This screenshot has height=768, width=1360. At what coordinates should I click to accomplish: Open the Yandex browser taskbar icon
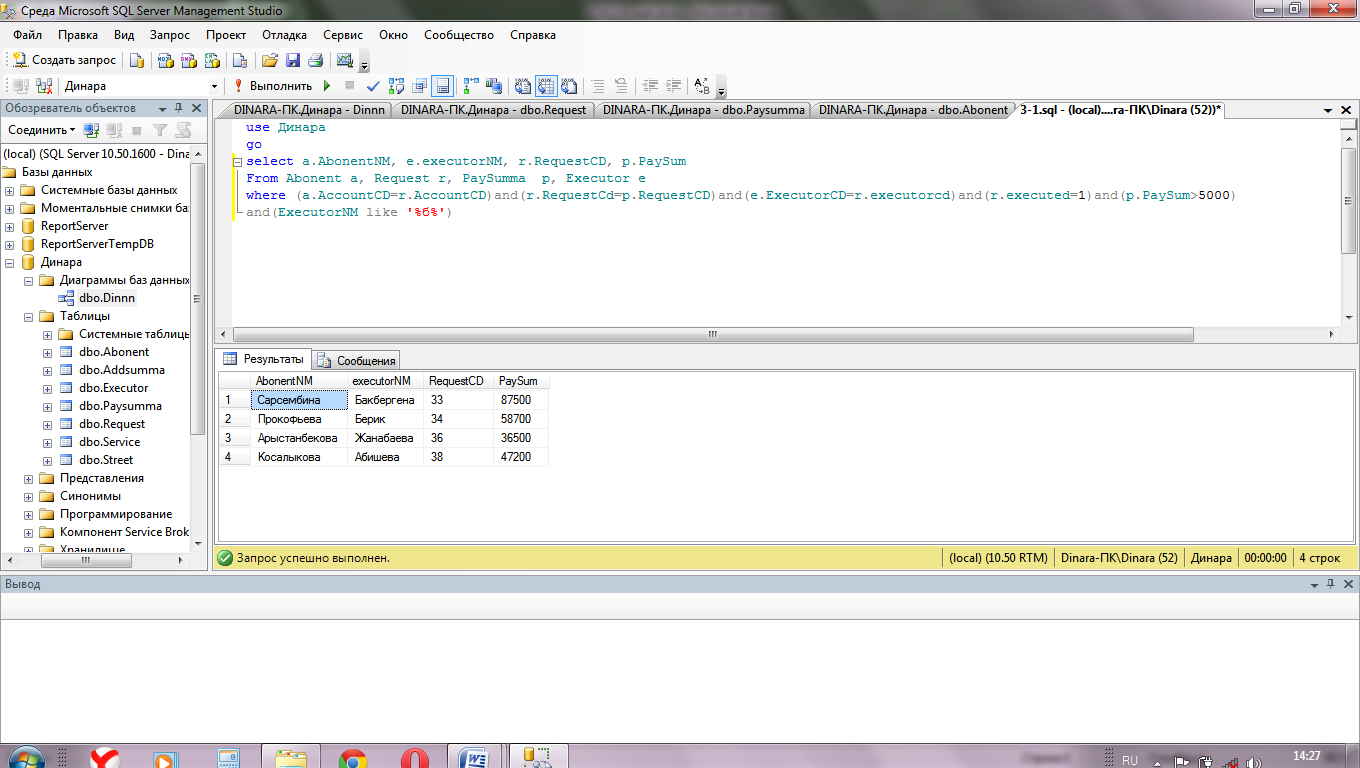106,759
